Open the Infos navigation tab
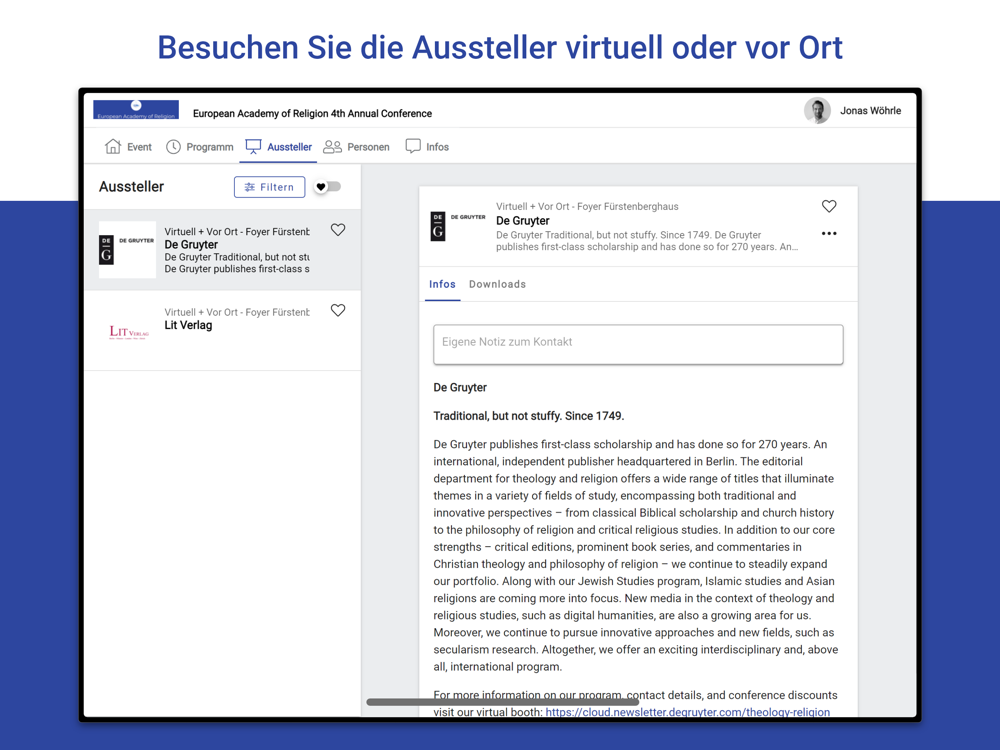Viewport: 1000px width, 750px height. 427,147
